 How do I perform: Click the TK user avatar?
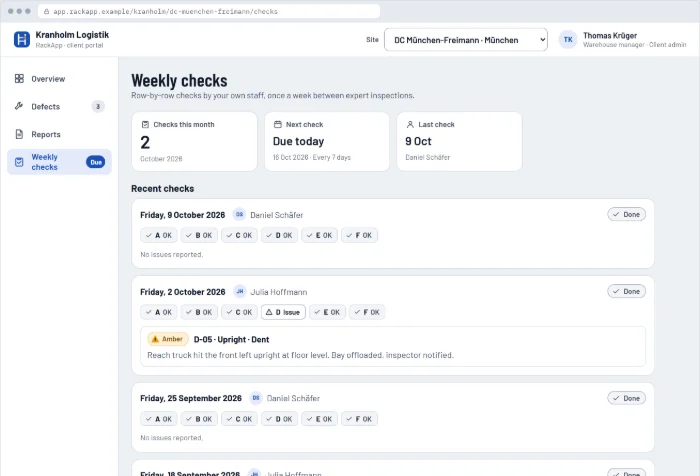click(x=568, y=39)
